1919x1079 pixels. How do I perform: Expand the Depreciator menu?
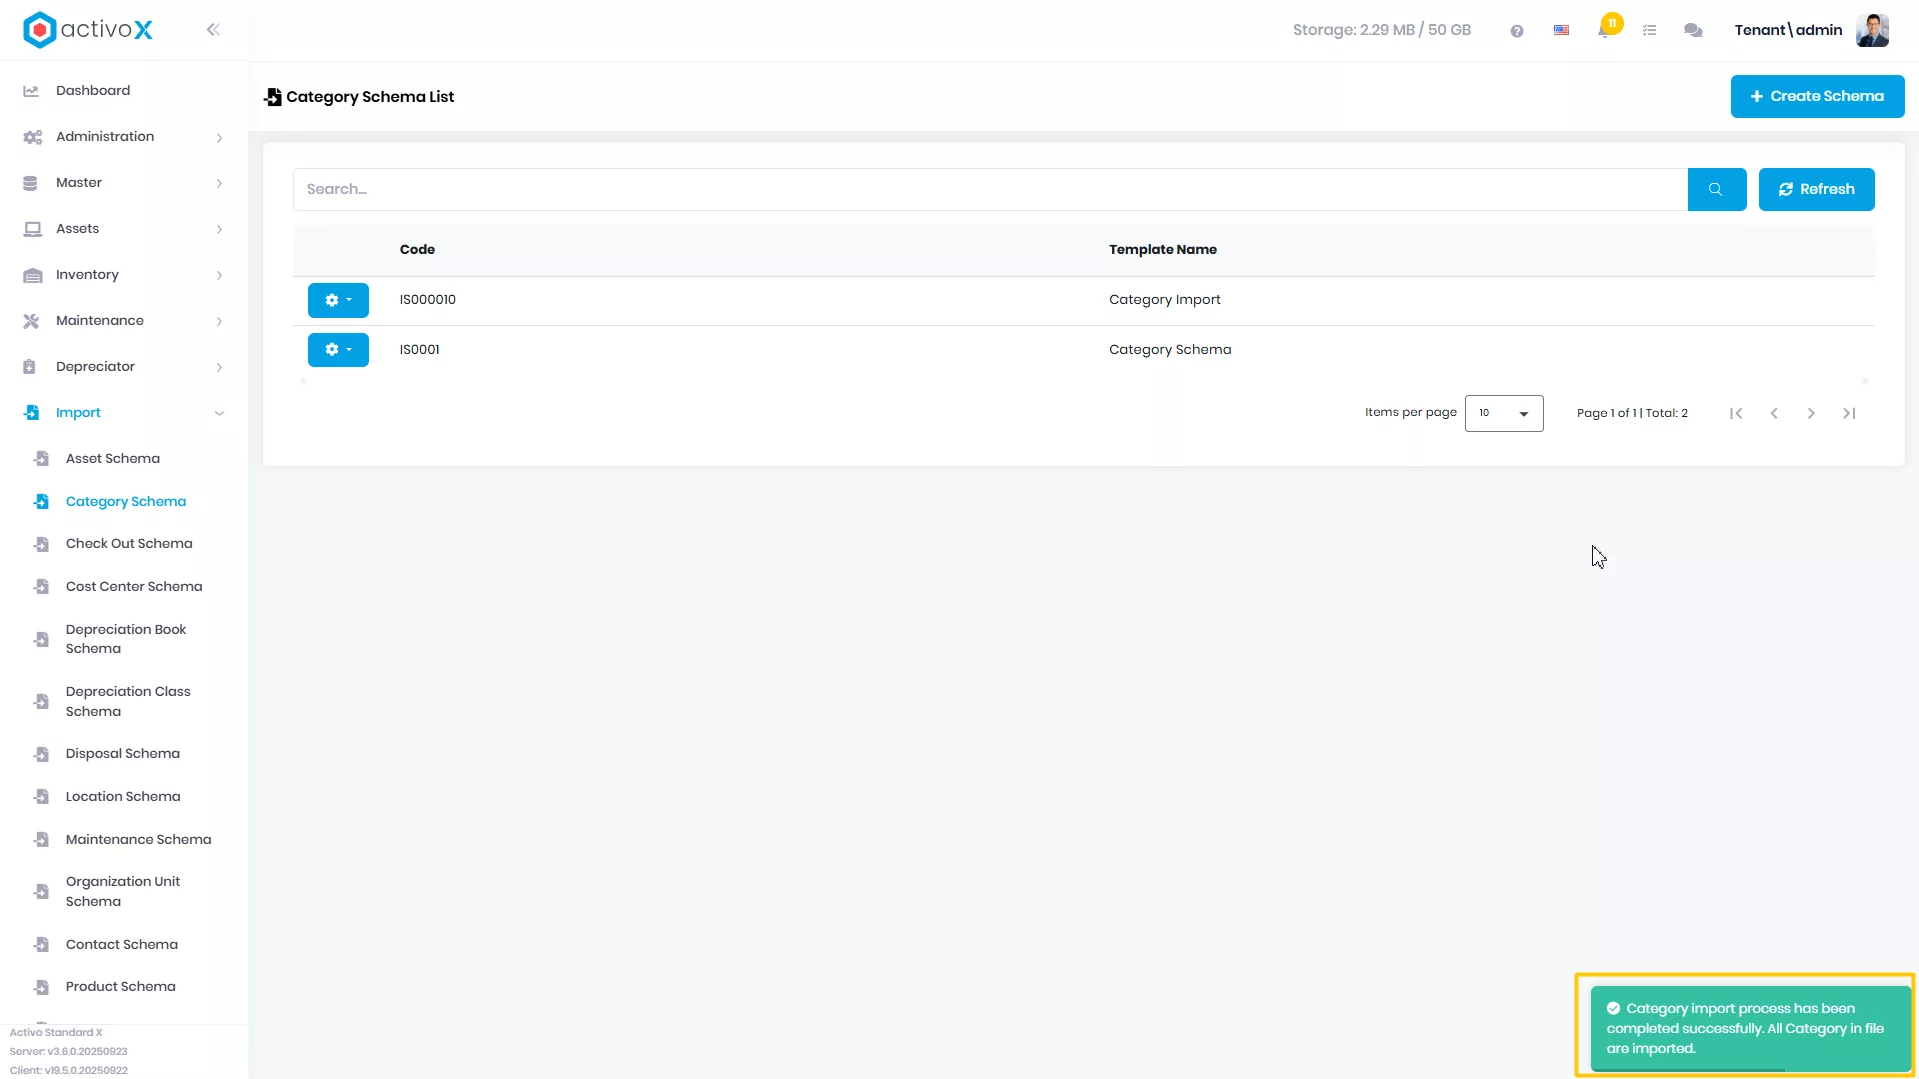124,367
